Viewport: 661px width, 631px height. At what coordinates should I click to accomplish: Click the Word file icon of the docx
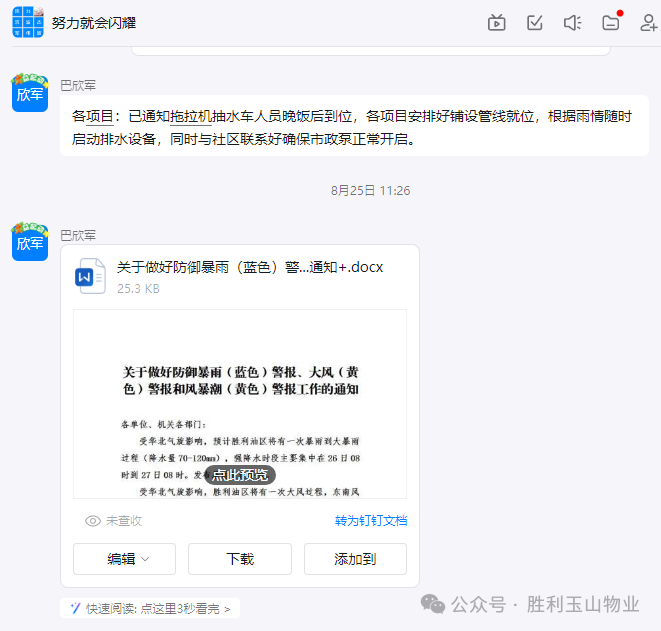pos(91,276)
